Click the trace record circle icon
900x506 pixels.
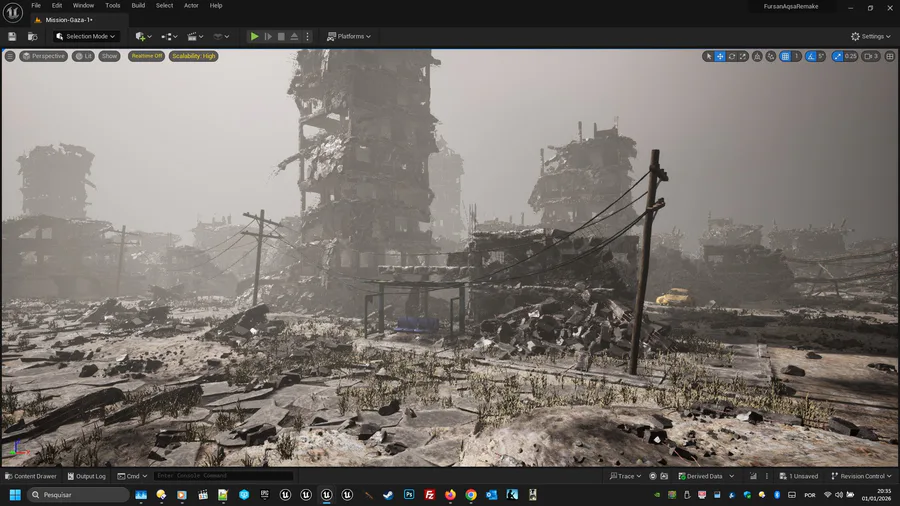(653, 476)
